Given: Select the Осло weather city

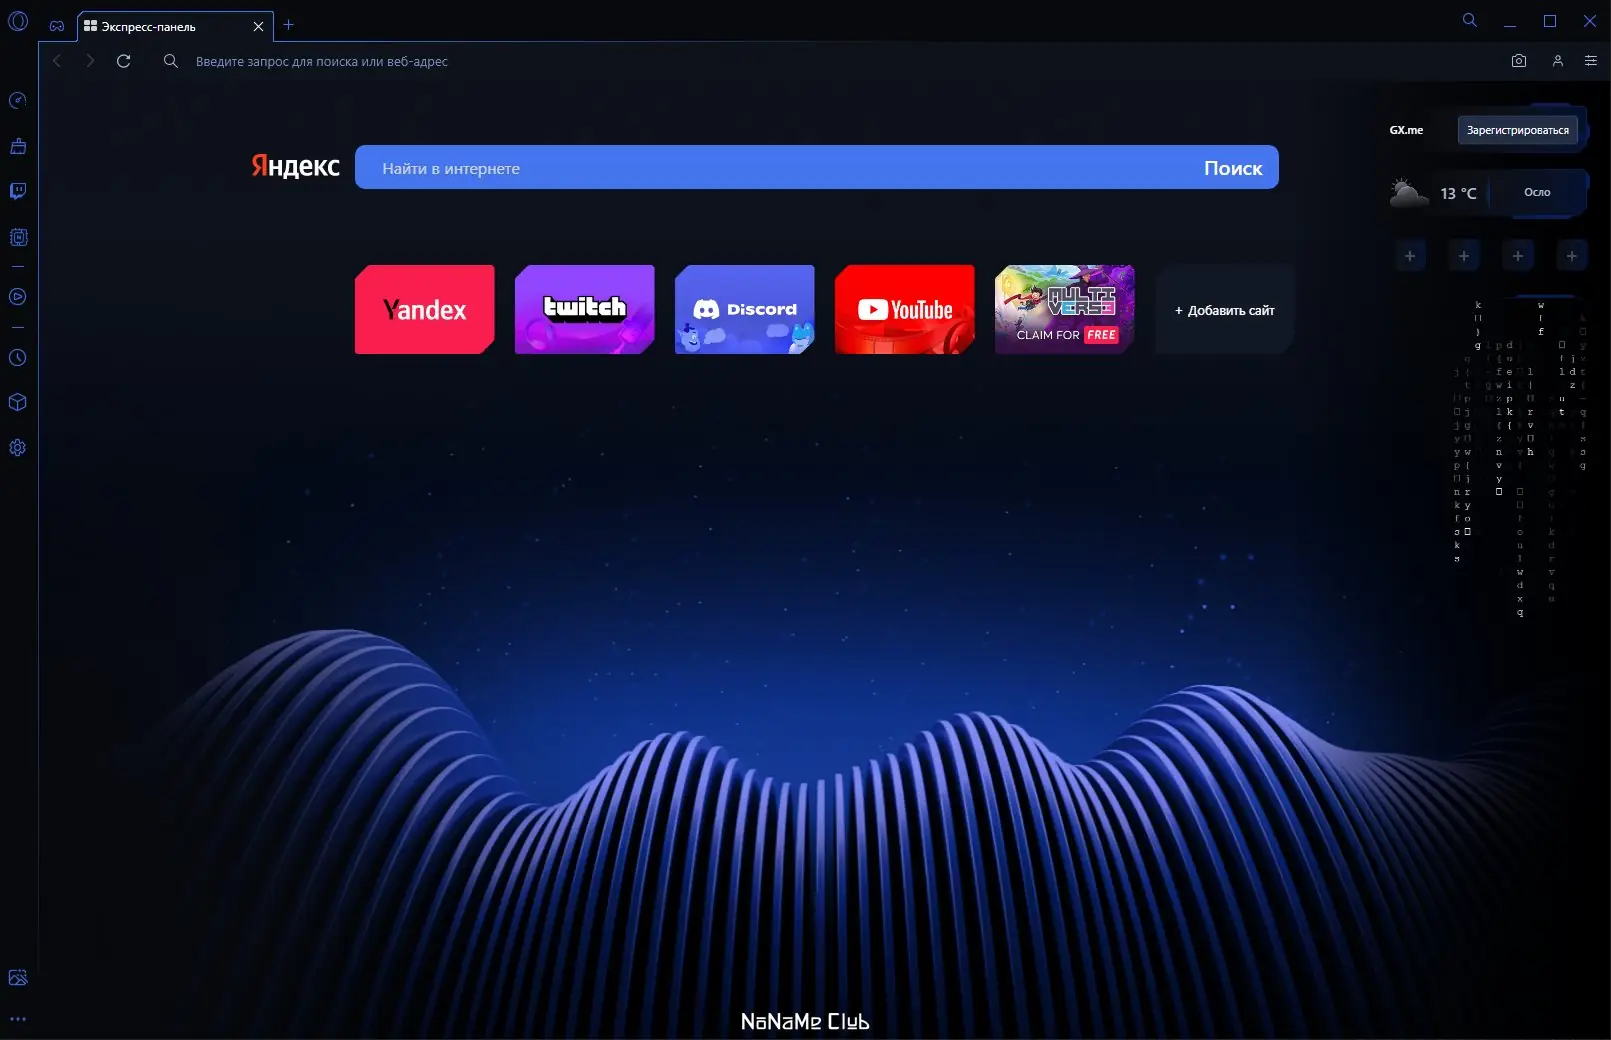Looking at the screenshot, I should click(1537, 192).
